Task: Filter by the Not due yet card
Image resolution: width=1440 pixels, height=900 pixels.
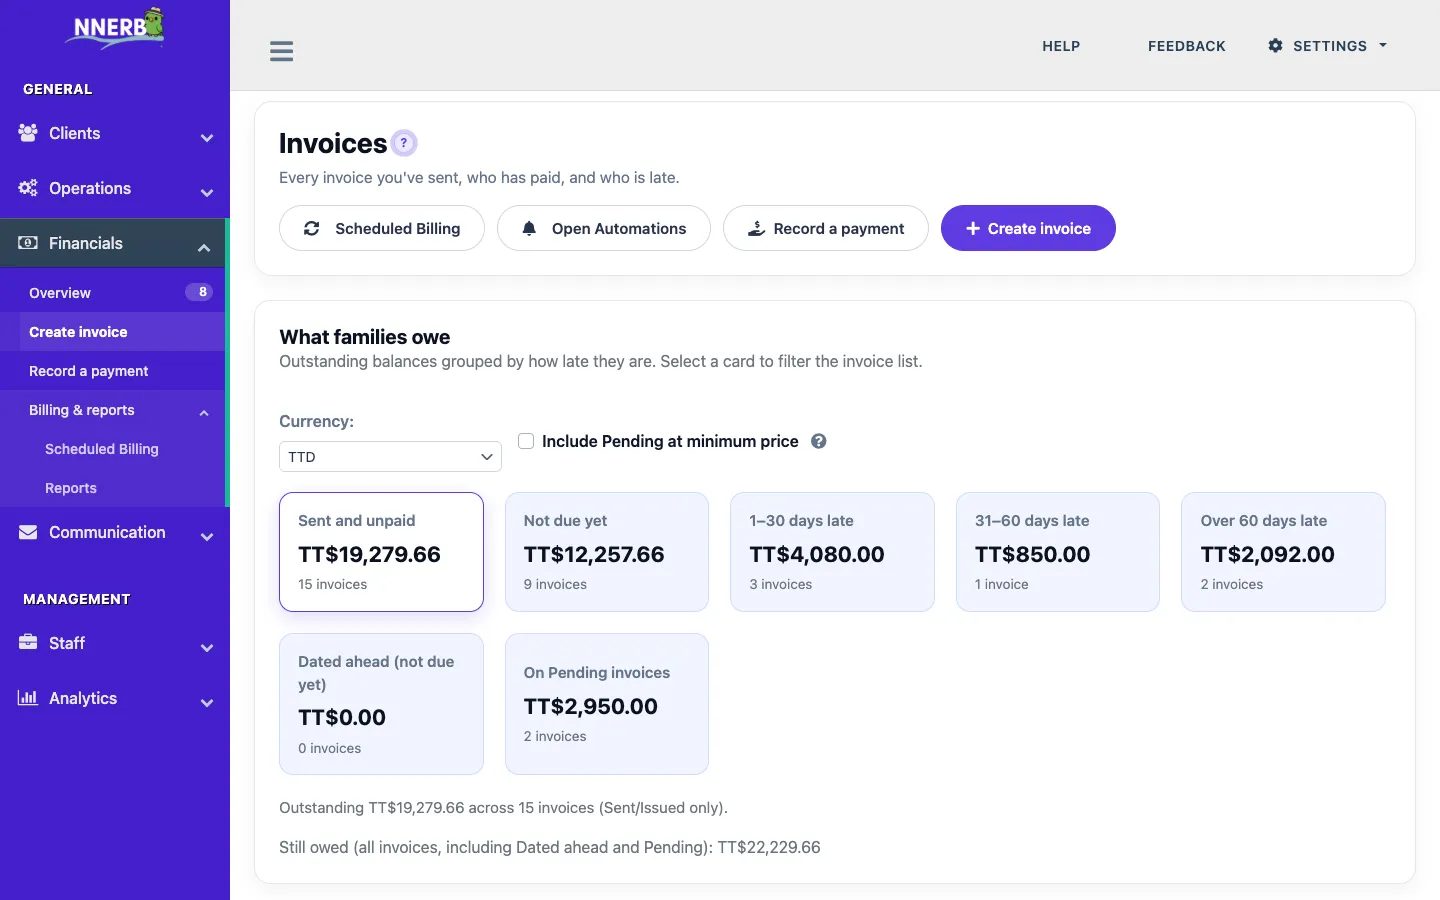Action: click(607, 552)
